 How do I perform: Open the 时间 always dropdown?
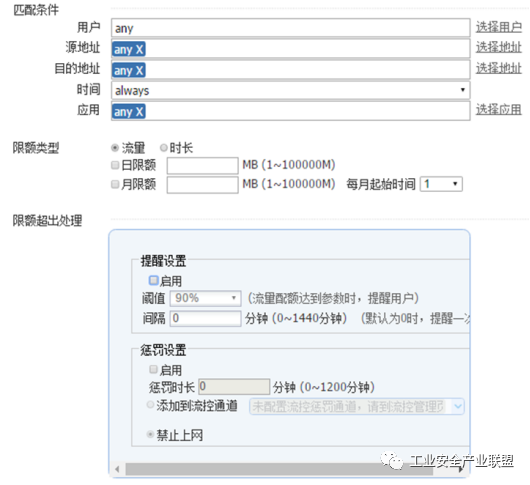[x=290, y=90]
